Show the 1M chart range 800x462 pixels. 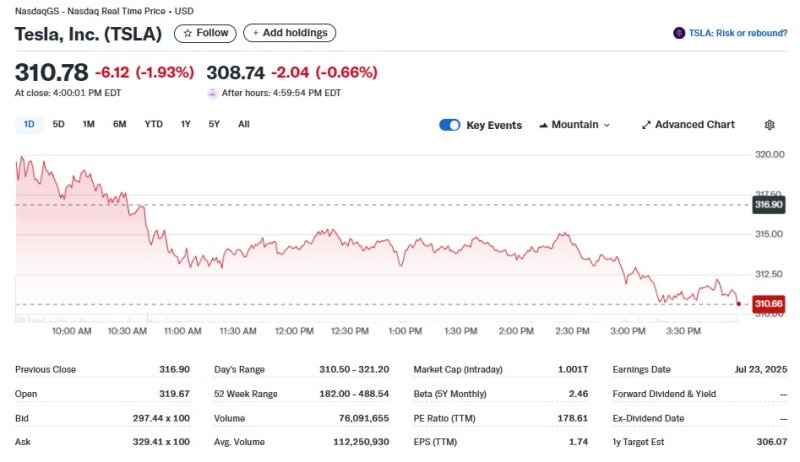pos(89,124)
